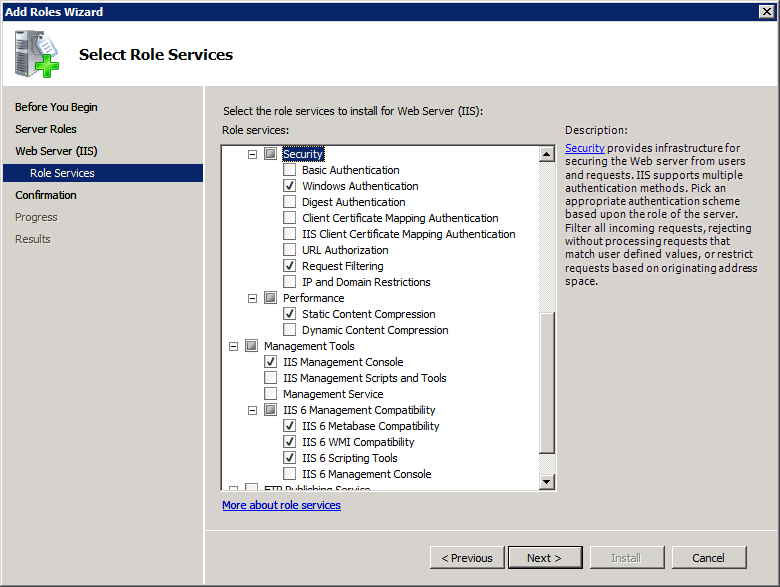Go to Server Roles step
This screenshot has height=587, width=780.
(46, 129)
